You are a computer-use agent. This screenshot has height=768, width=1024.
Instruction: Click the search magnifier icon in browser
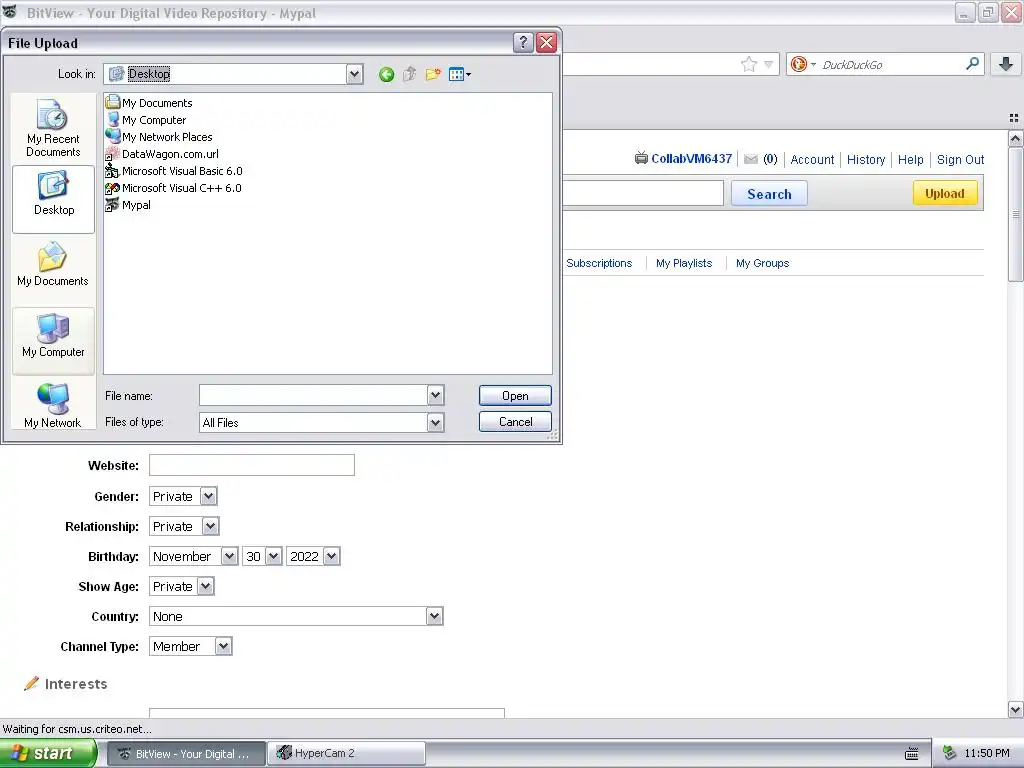coord(972,64)
